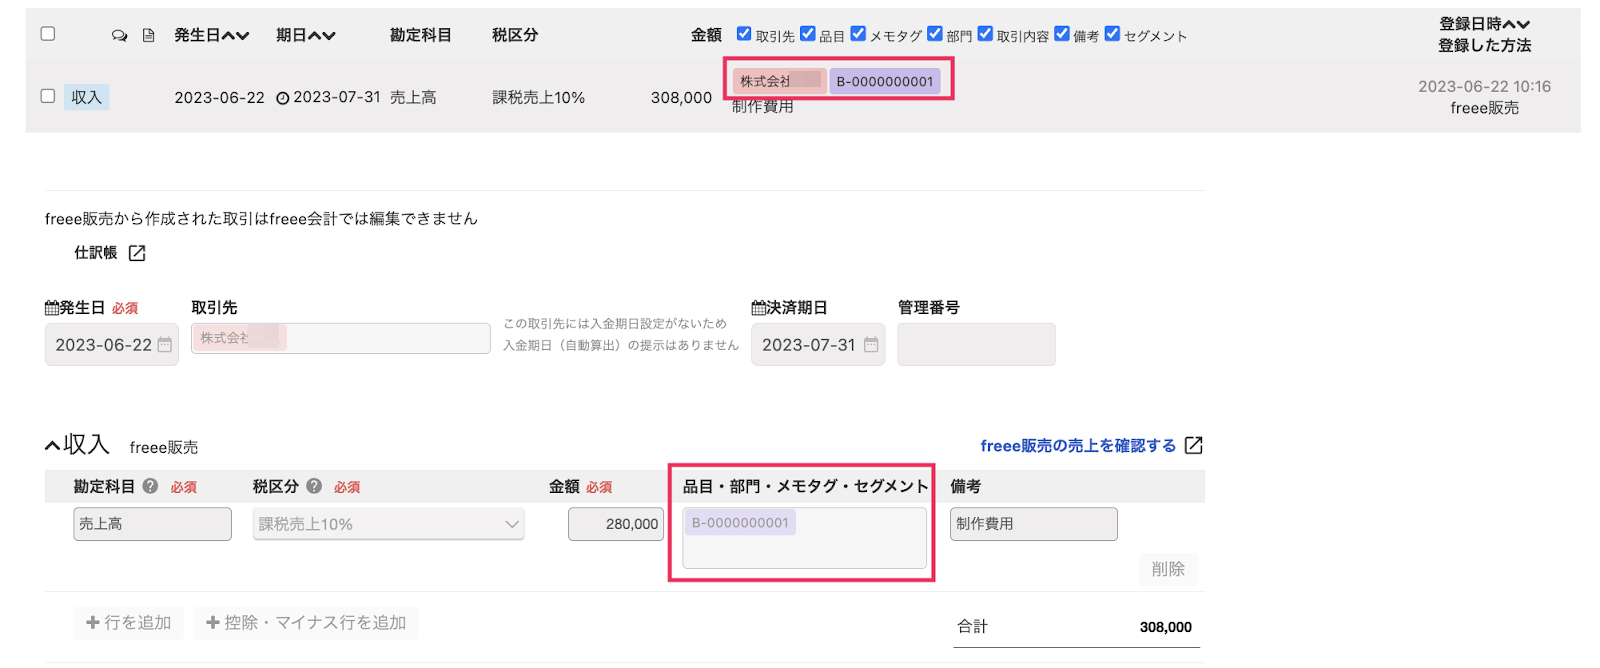
Task: Click the 308,000 amount in the list row
Action: coord(681,98)
